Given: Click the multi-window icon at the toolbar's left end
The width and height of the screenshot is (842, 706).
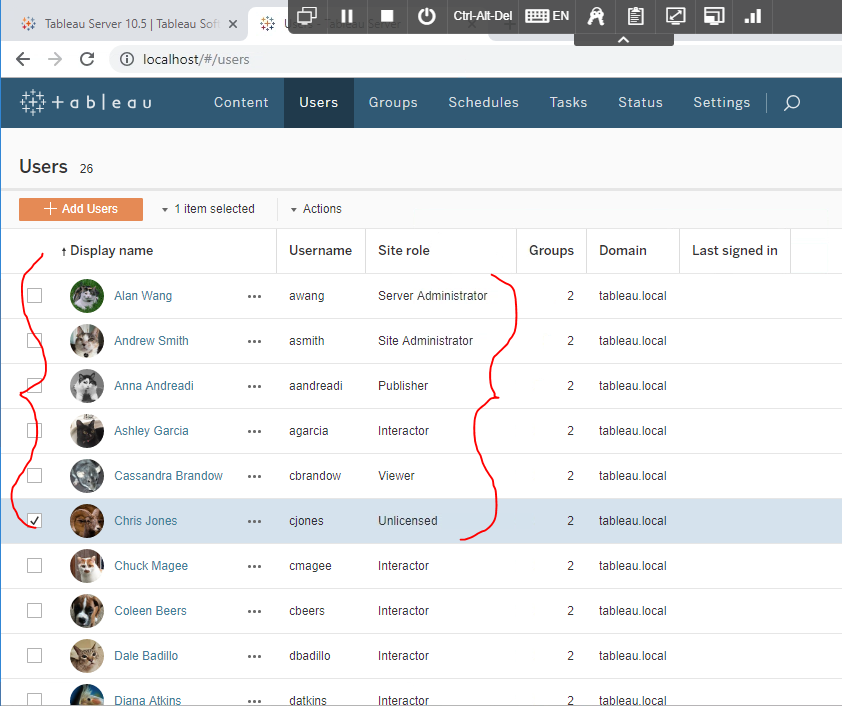Looking at the screenshot, I should pyautogui.click(x=307, y=16).
